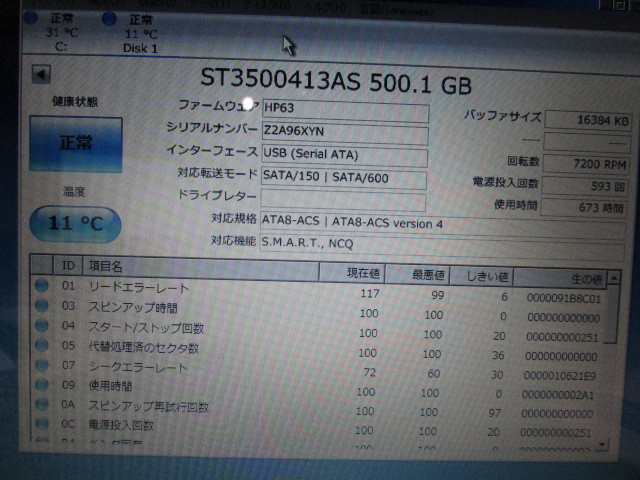Click the attribute list scroll down arrow
Viewport: 640px width, 480px height.
point(602,444)
